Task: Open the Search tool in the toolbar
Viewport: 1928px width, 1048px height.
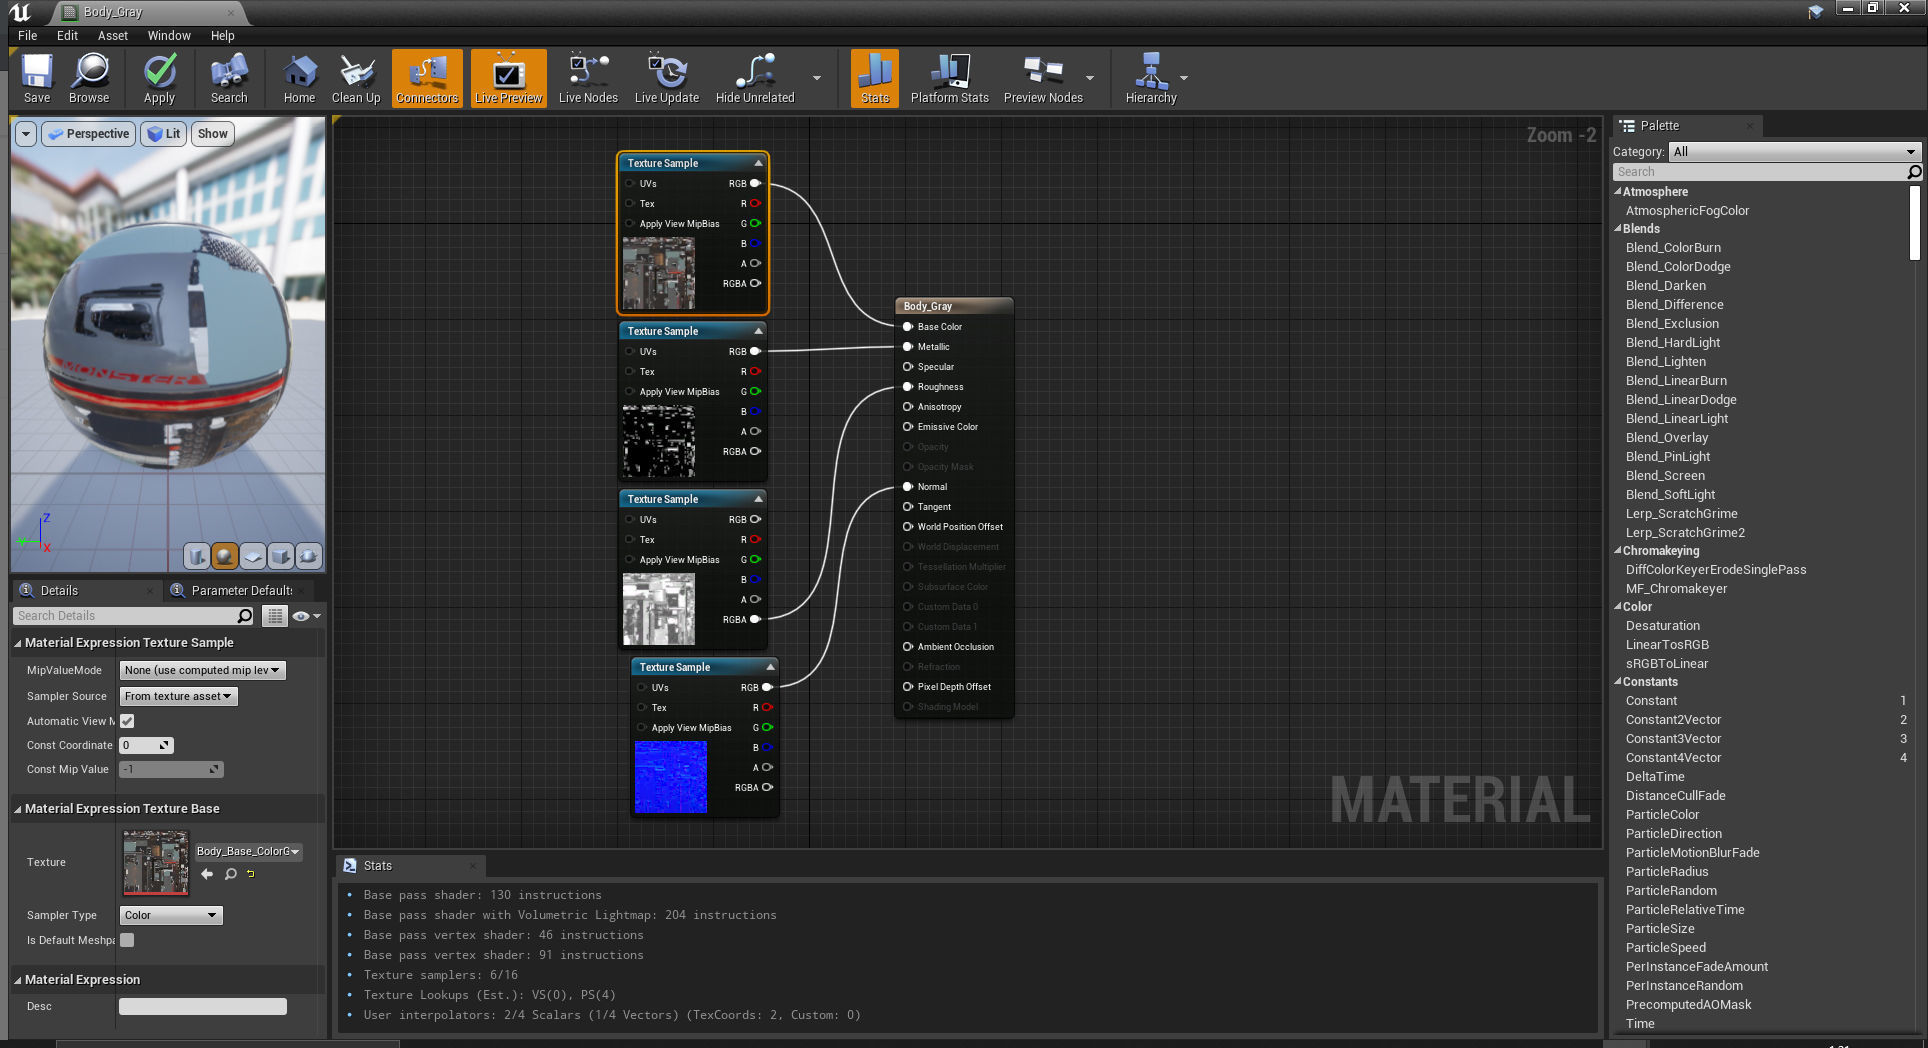Action: point(229,78)
